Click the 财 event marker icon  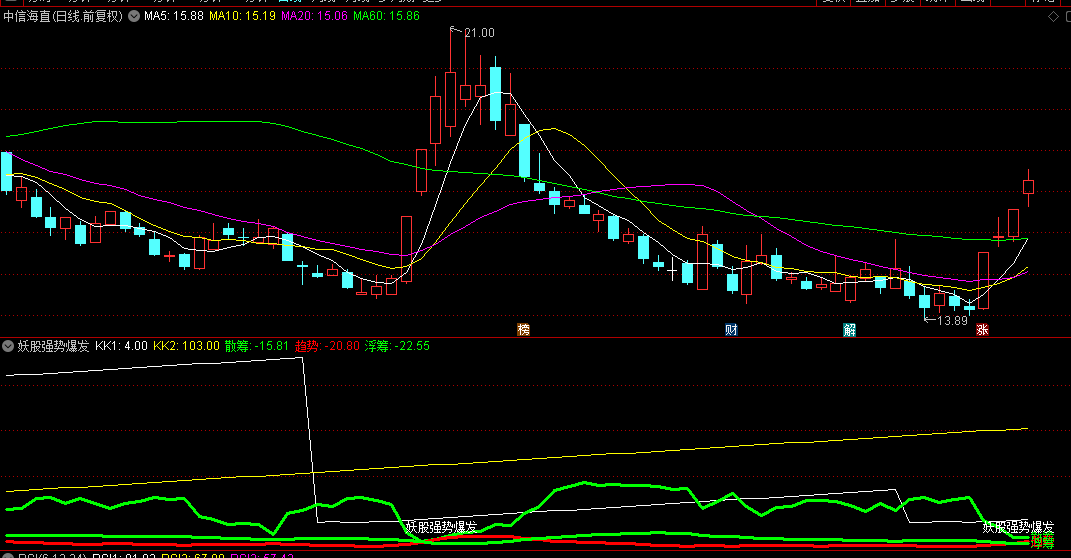click(732, 330)
